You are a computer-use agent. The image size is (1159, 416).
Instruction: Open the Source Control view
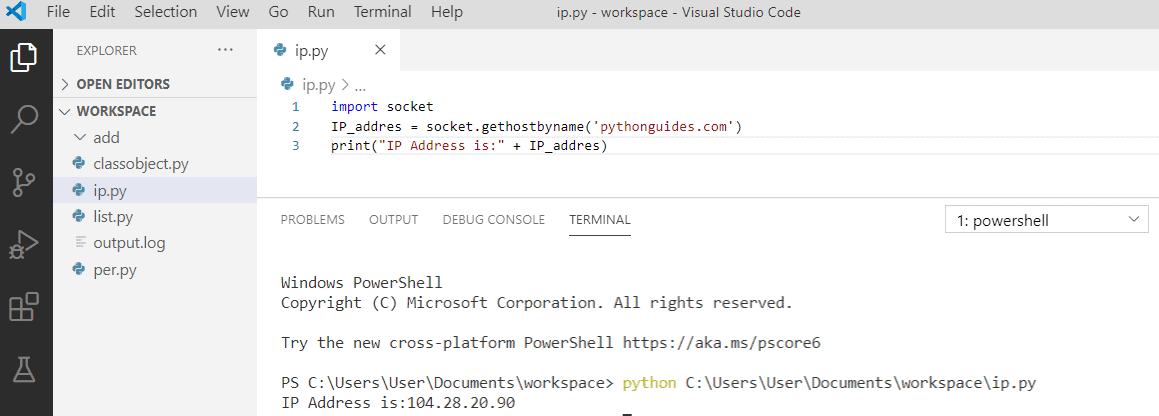[x=24, y=182]
